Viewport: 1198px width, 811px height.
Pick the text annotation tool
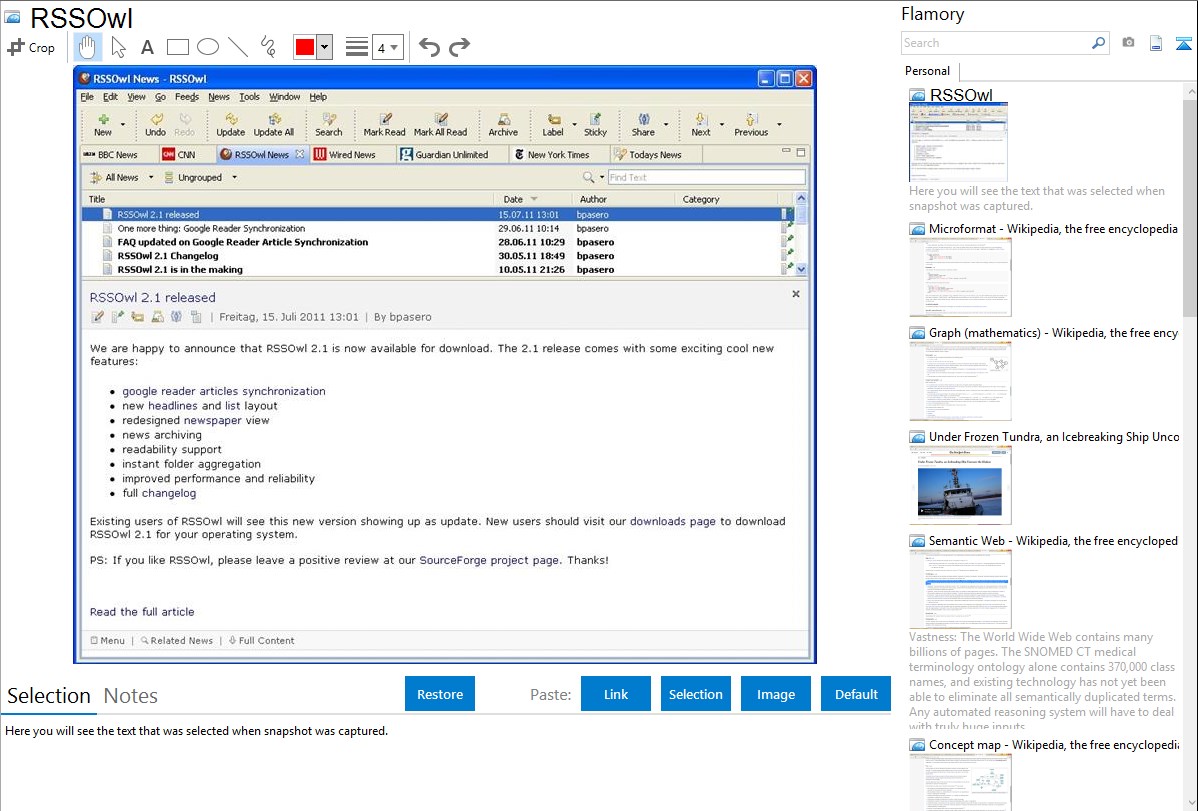(147, 47)
